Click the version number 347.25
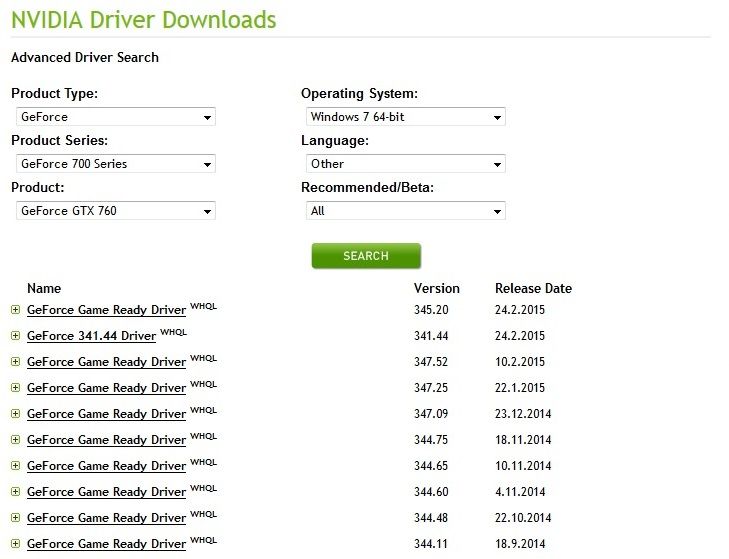 click(x=431, y=388)
